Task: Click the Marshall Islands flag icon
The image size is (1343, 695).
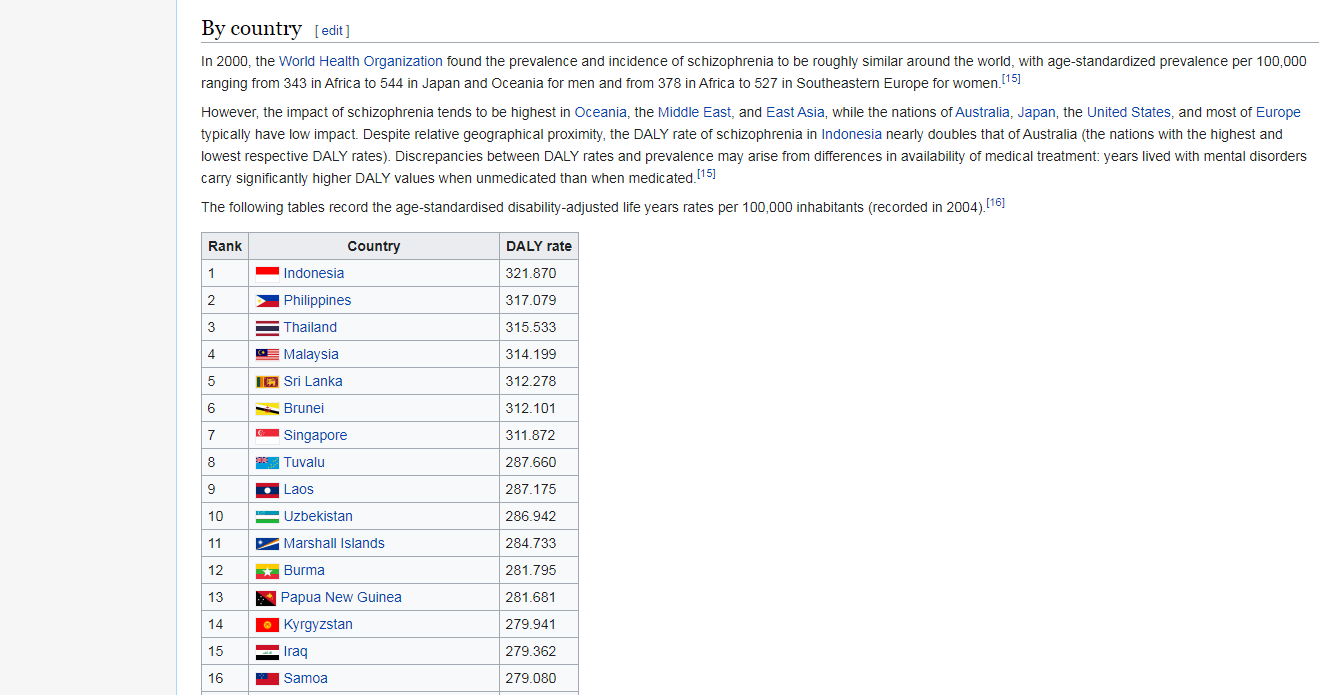Action: pyautogui.click(x=267, y=543)
